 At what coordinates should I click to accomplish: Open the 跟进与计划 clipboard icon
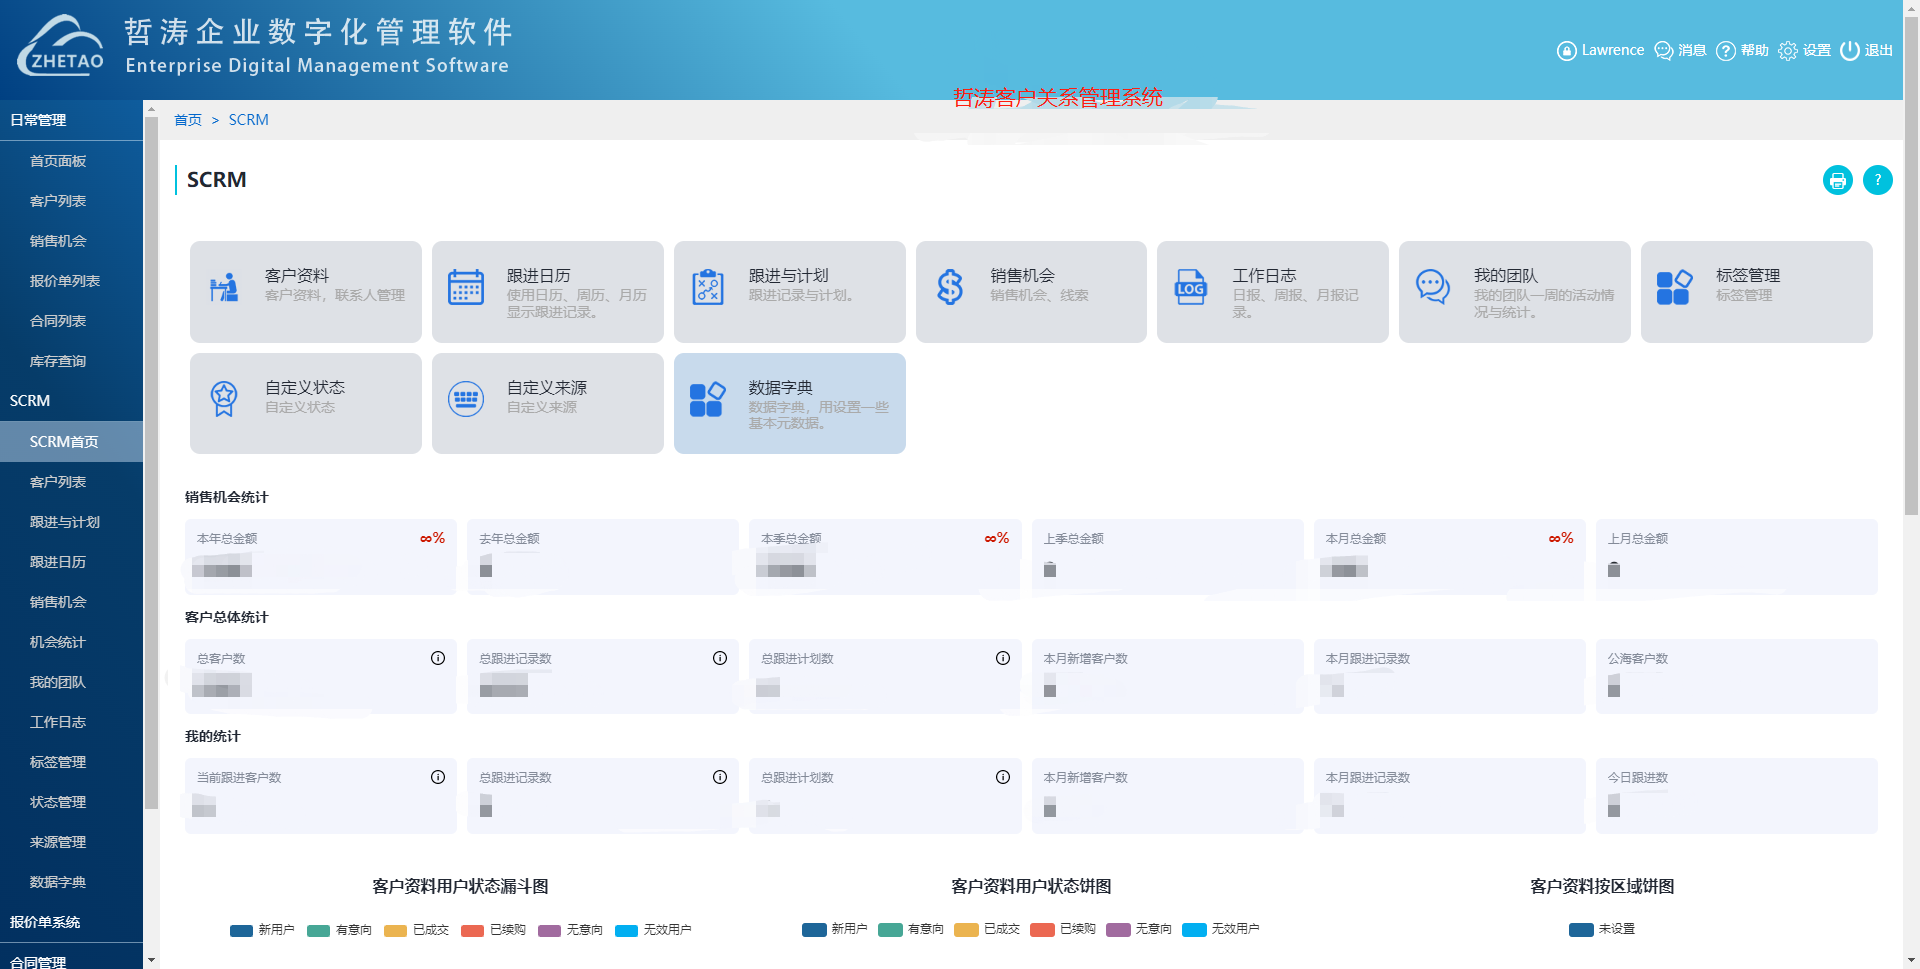[x=708, y=287]
